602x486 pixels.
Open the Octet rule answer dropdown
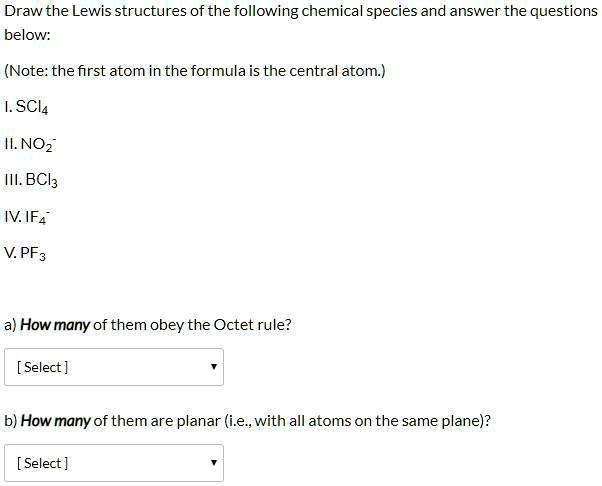pos(114,367)
